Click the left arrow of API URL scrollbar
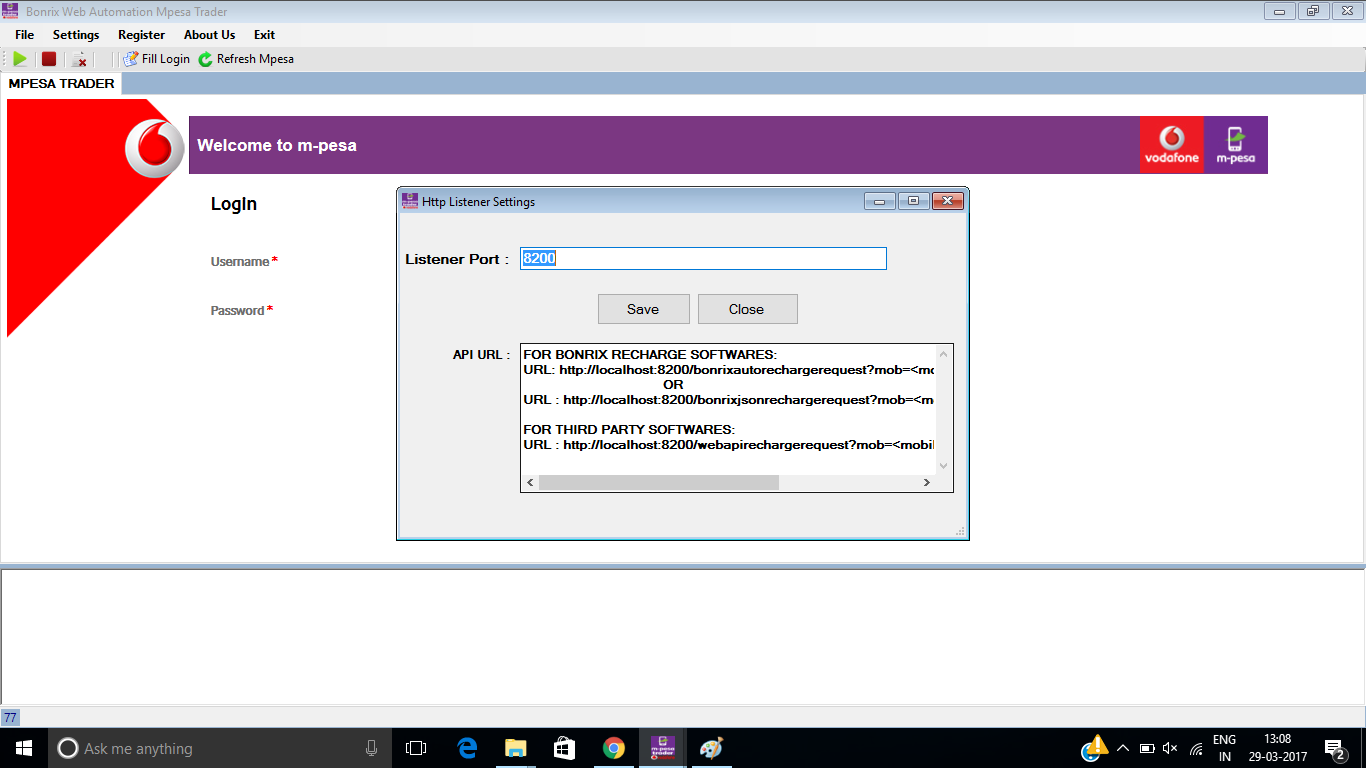This screenshot has height=768, width=1366. click(x=530, y=482)
